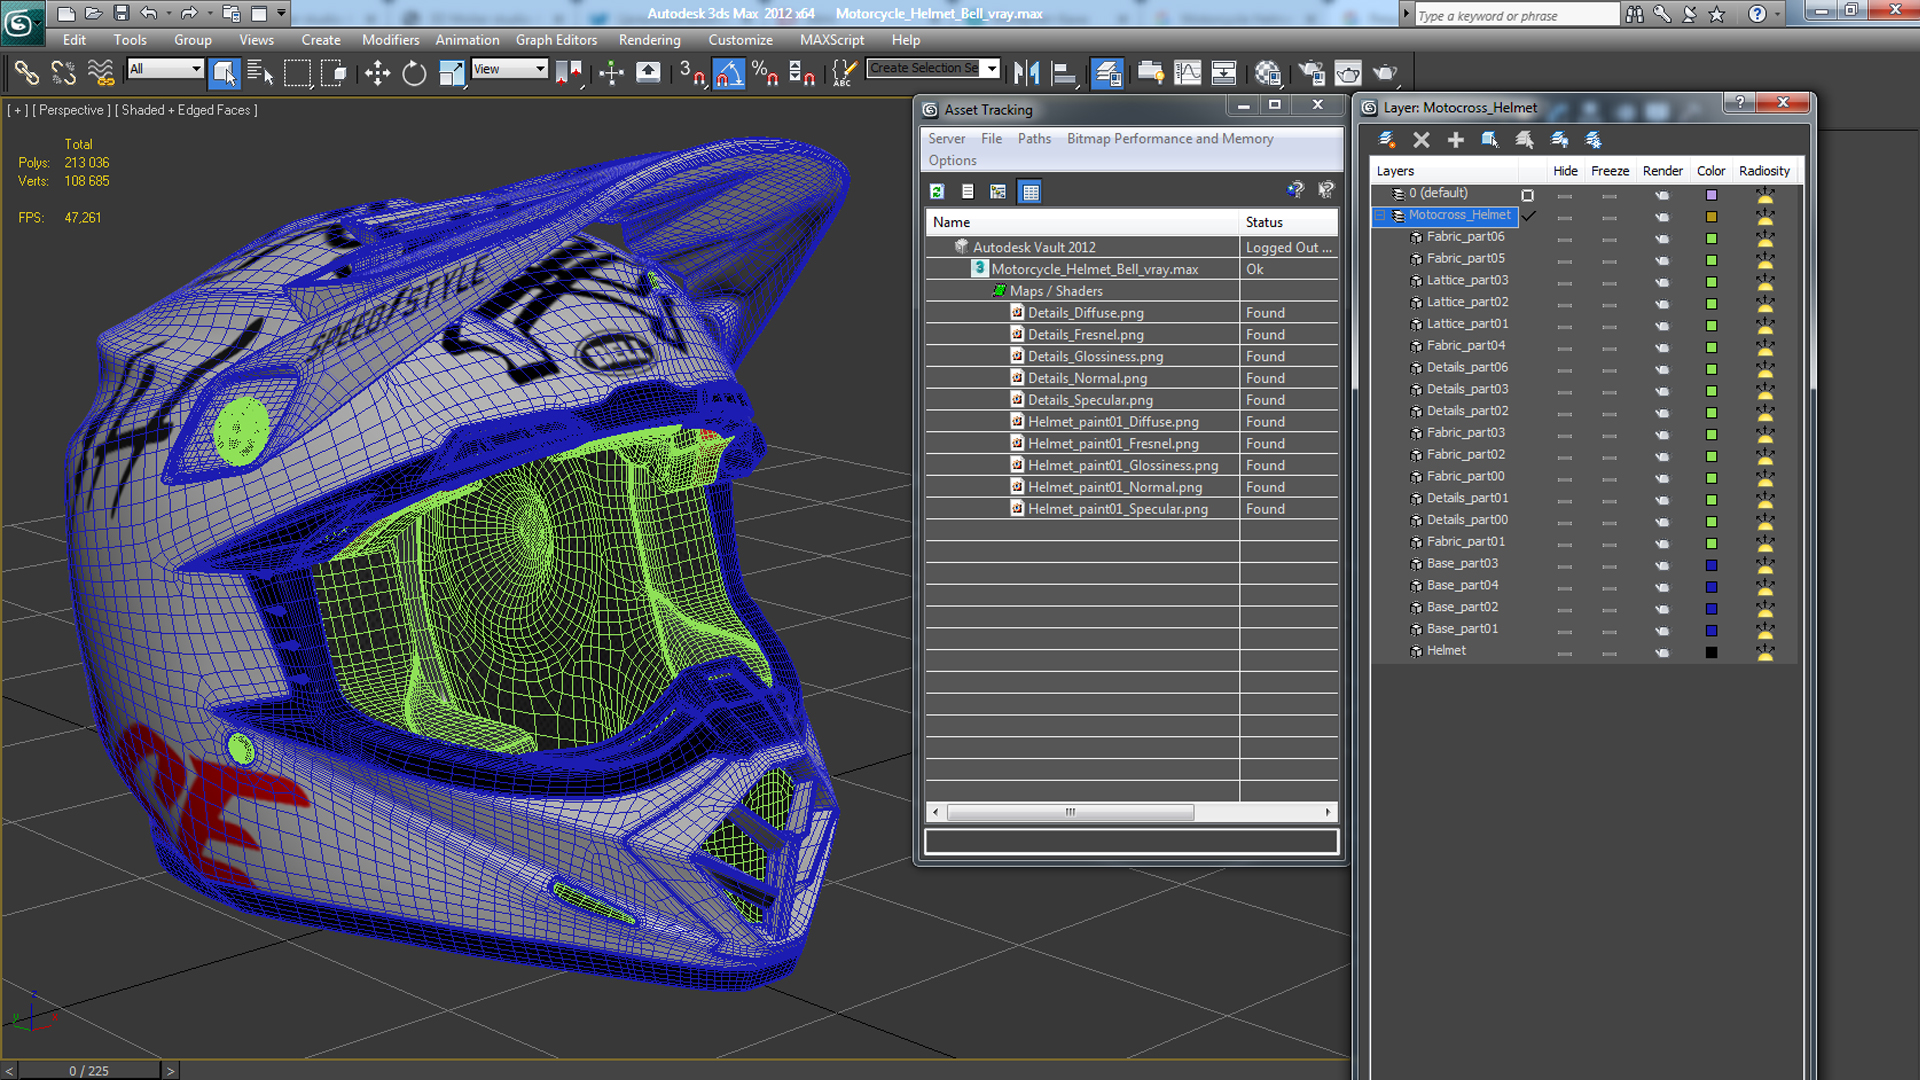1920x1080 pixels.
Task: Switch Asset Tracking to table view
Action: (1030, 191)
